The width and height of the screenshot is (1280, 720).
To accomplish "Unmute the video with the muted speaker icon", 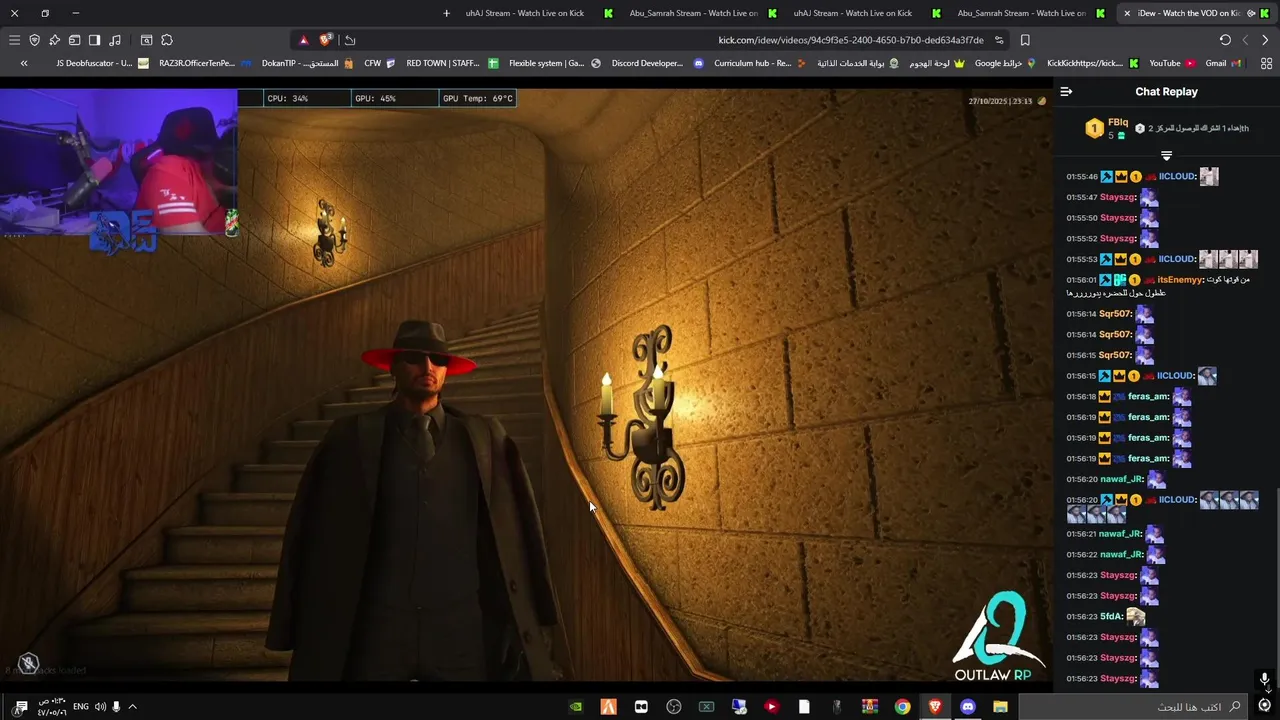I will coord(28,662).
